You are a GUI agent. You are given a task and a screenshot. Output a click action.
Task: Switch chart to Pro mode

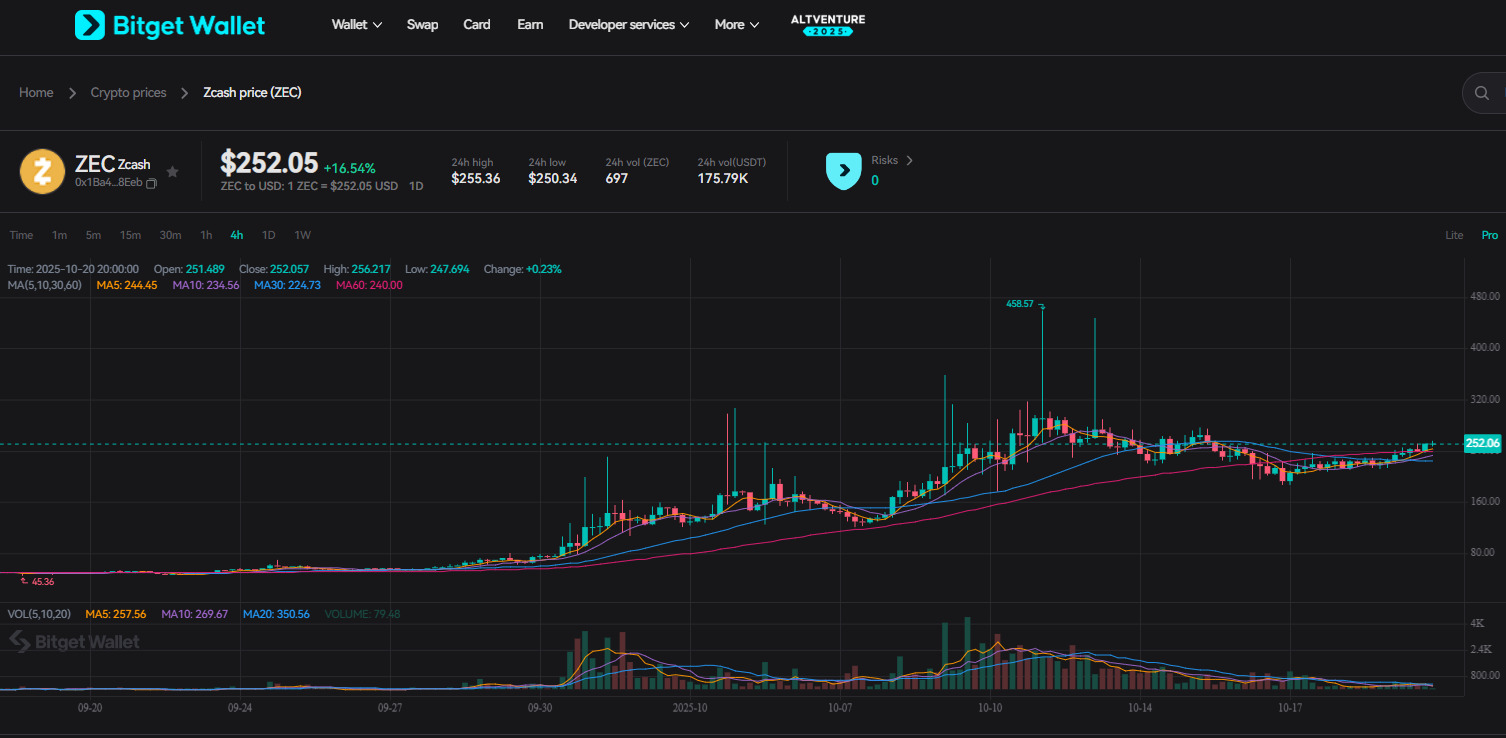1490,235
